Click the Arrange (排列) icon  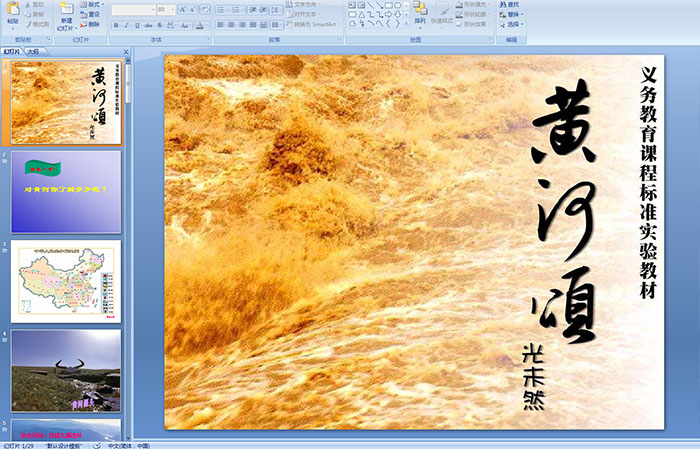pos(420,8)
